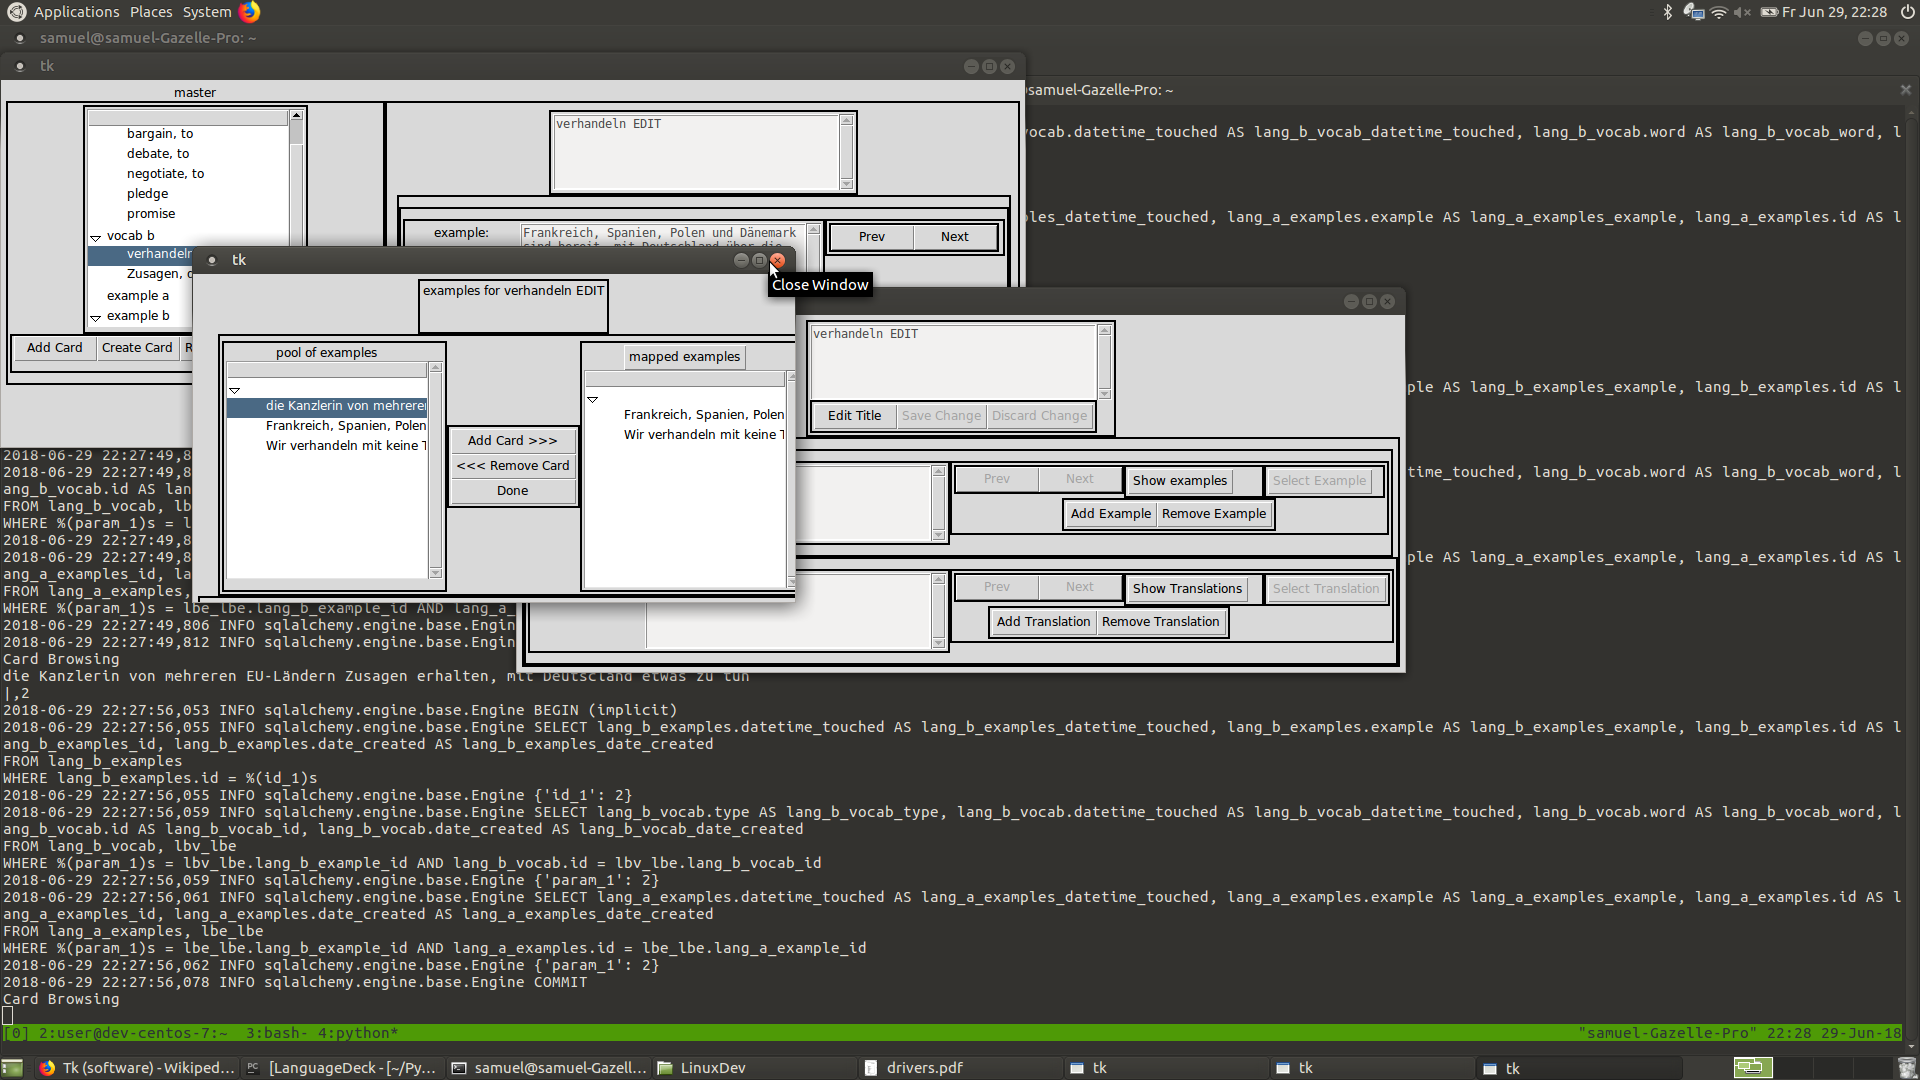
Task: Click the Done button
Action: (513, 491)
